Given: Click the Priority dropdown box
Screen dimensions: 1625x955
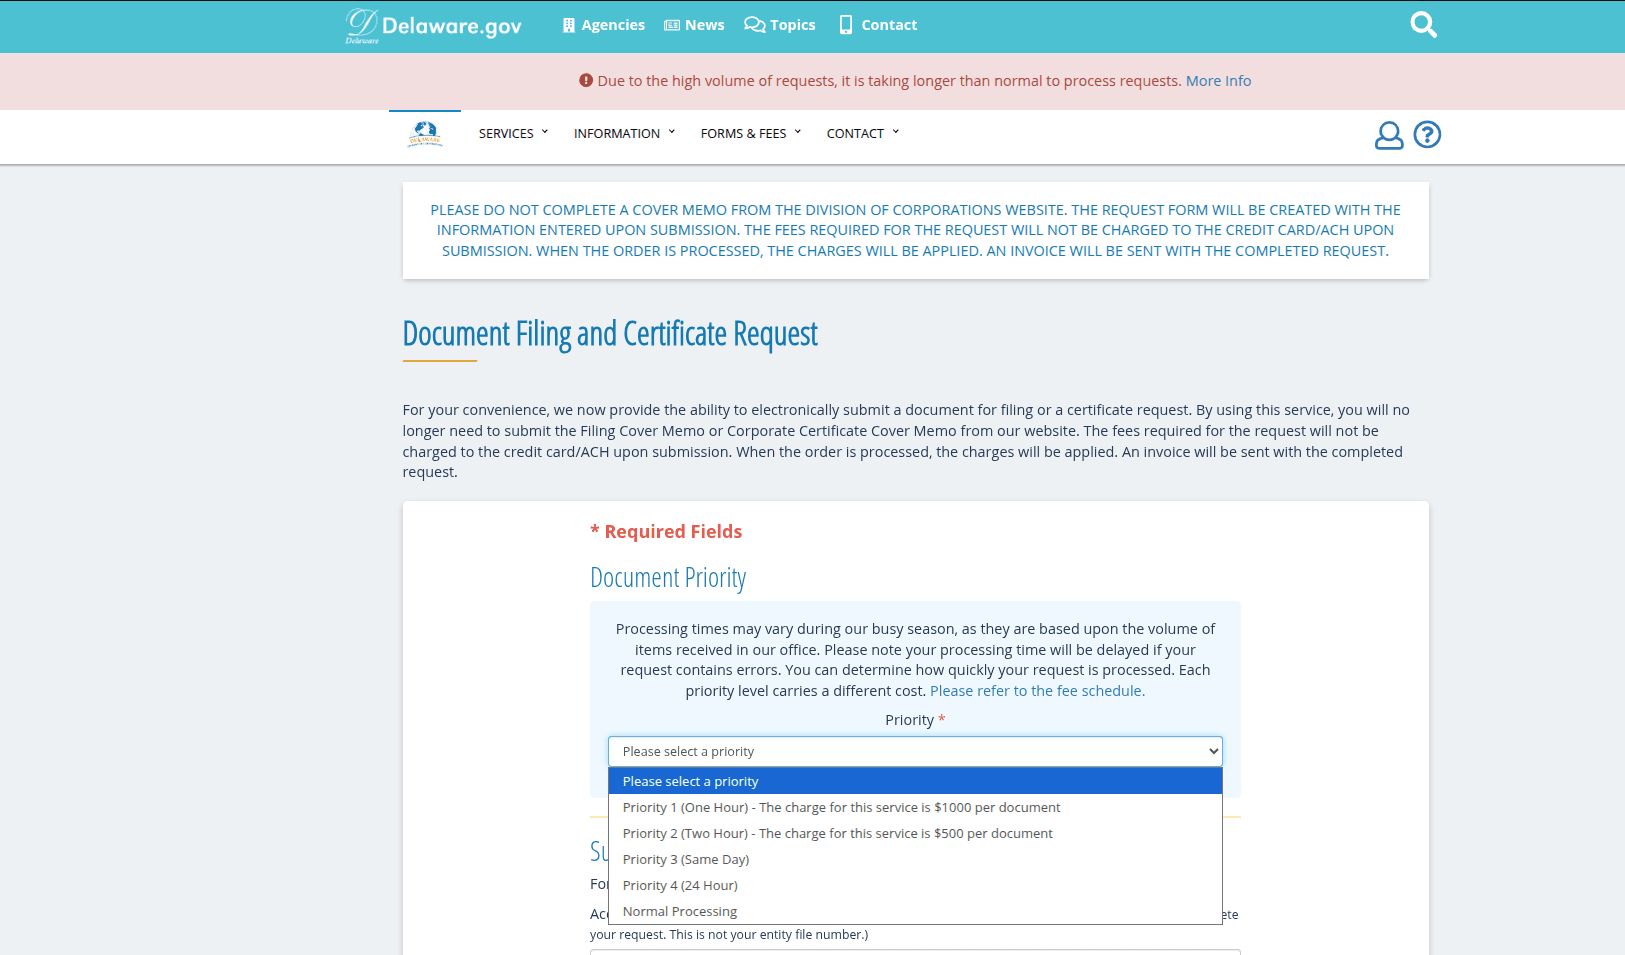Looking at the screenshot, I should click(x=915, y=751).
